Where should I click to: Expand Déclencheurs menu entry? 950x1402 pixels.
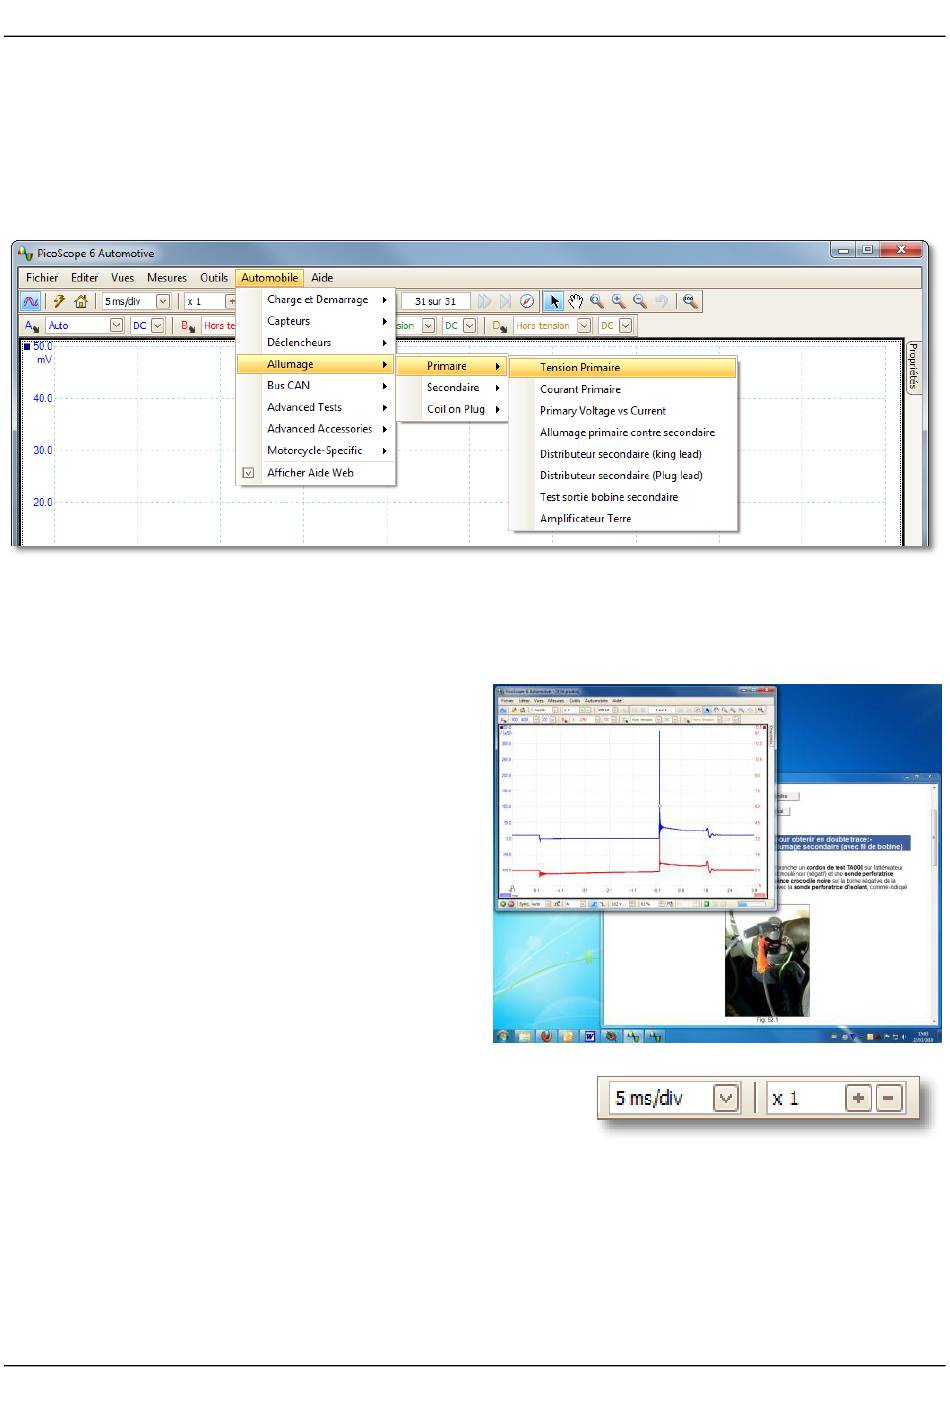coord(315,342)
